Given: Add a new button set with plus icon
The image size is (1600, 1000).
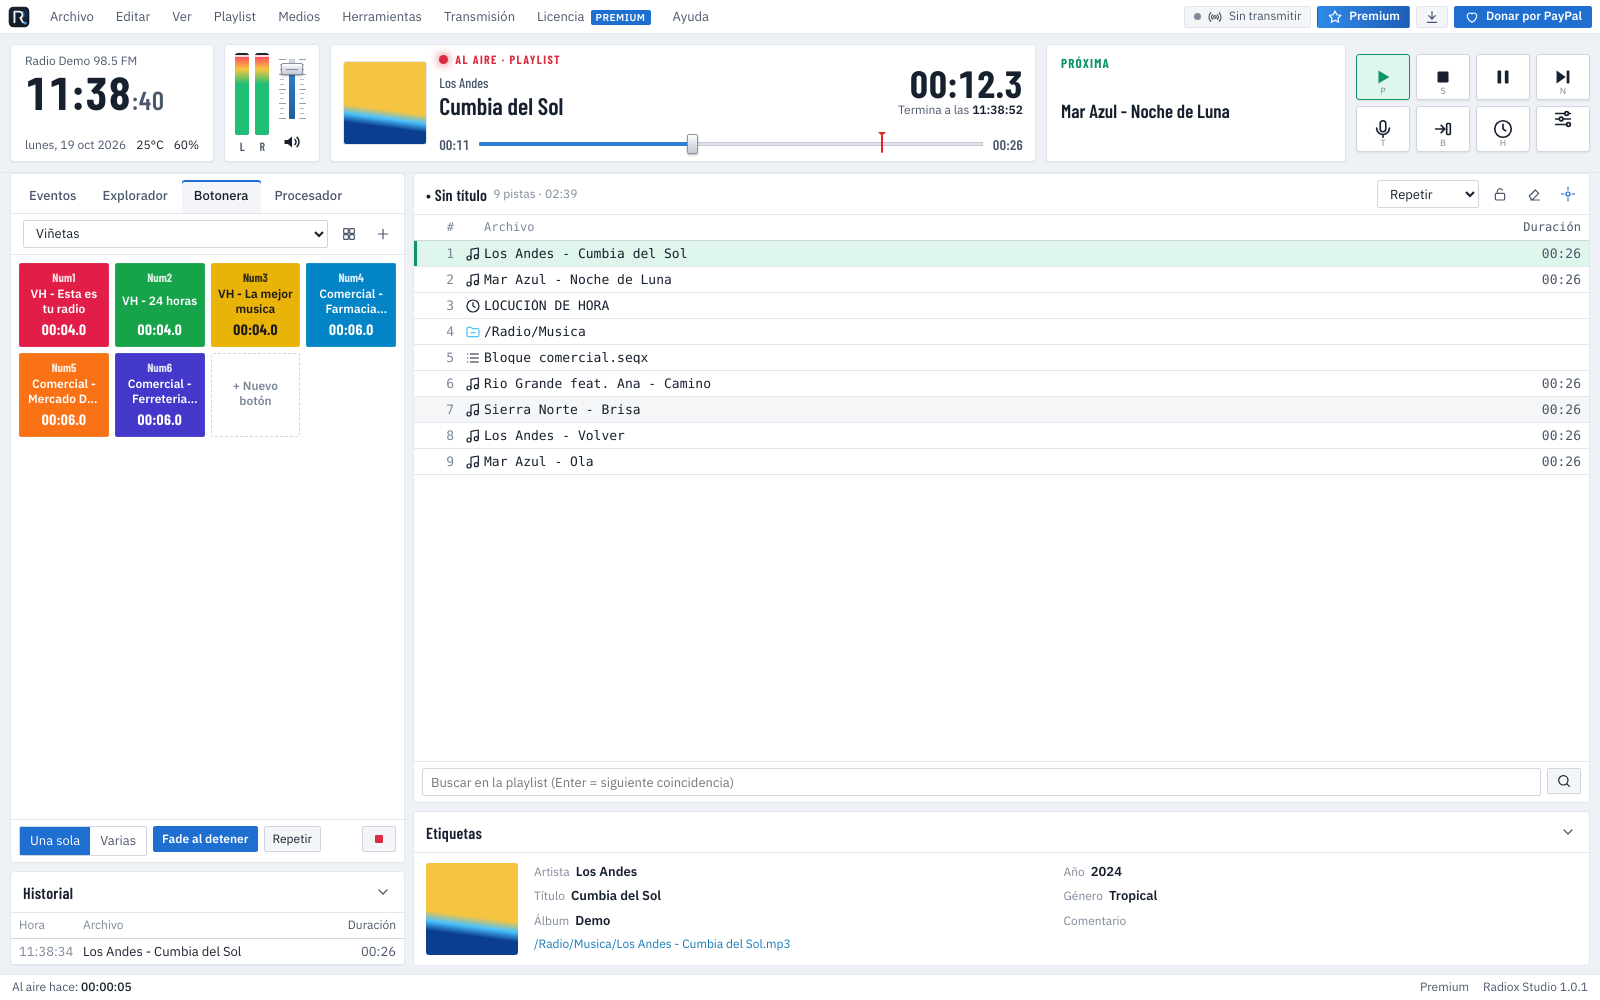Looking at the screenshot, I should 383,234.
